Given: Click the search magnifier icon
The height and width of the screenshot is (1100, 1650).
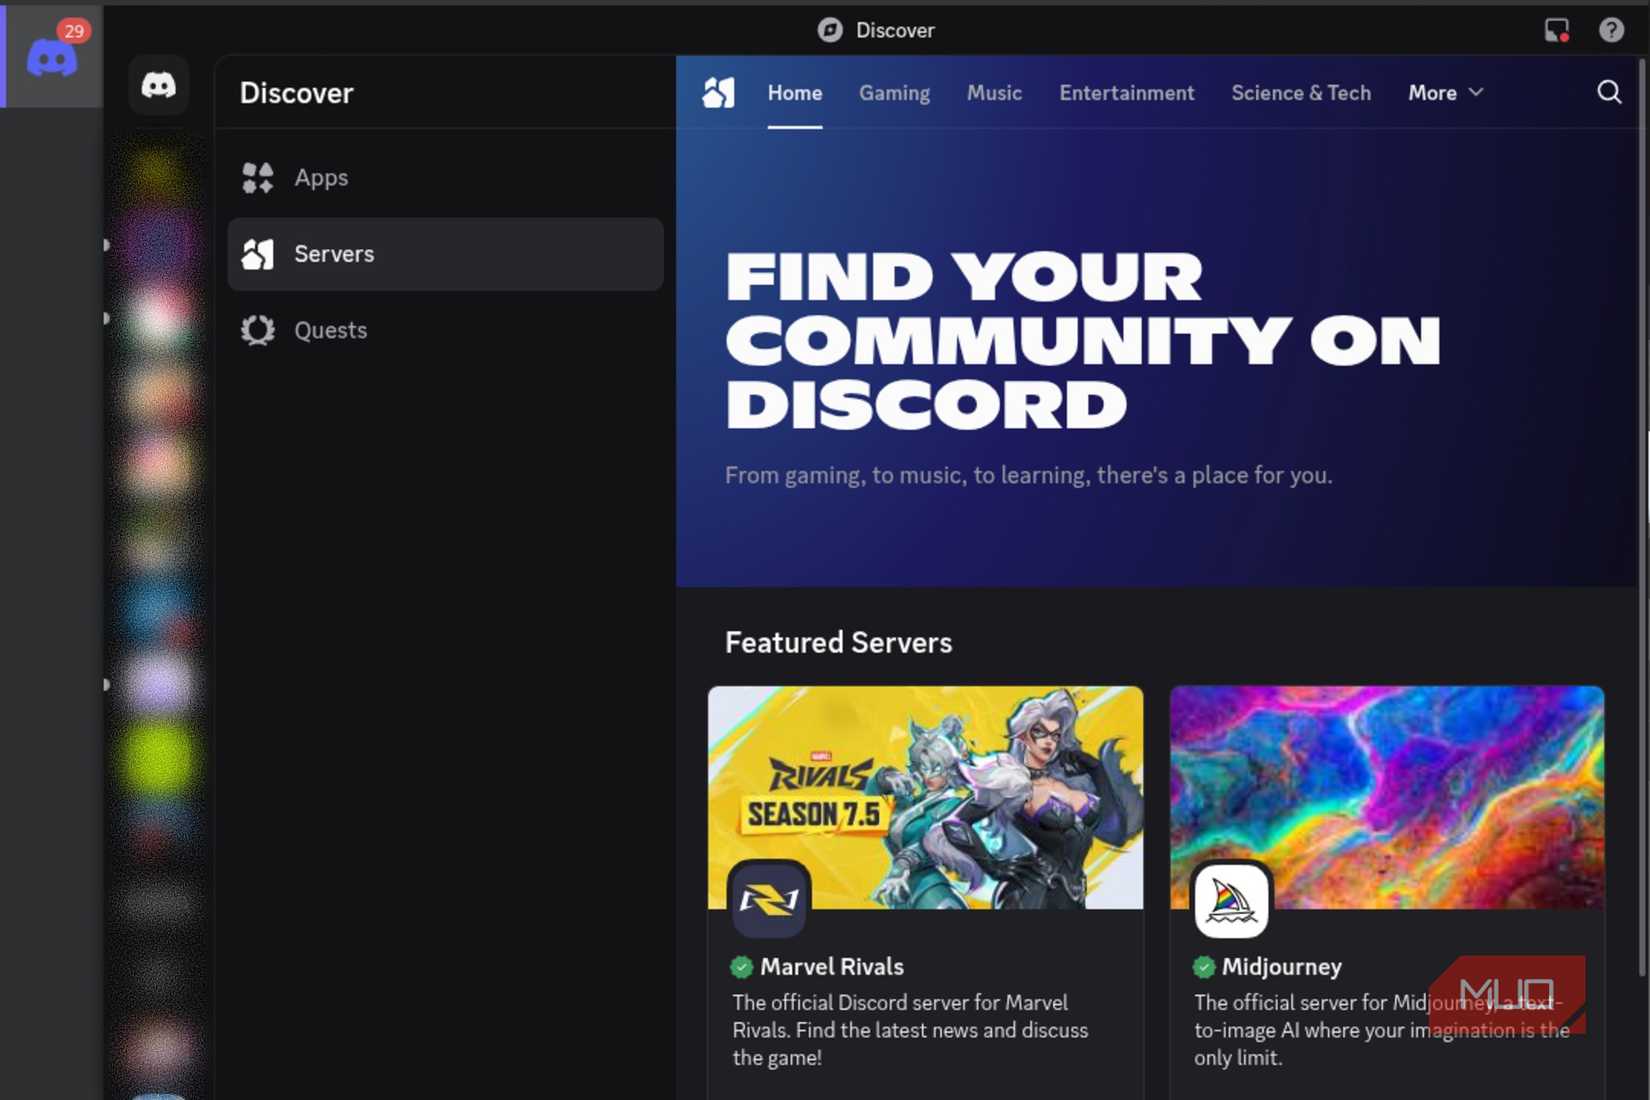Looking at the screenshot, I should pyautogui.click(x=1609, y=92).
